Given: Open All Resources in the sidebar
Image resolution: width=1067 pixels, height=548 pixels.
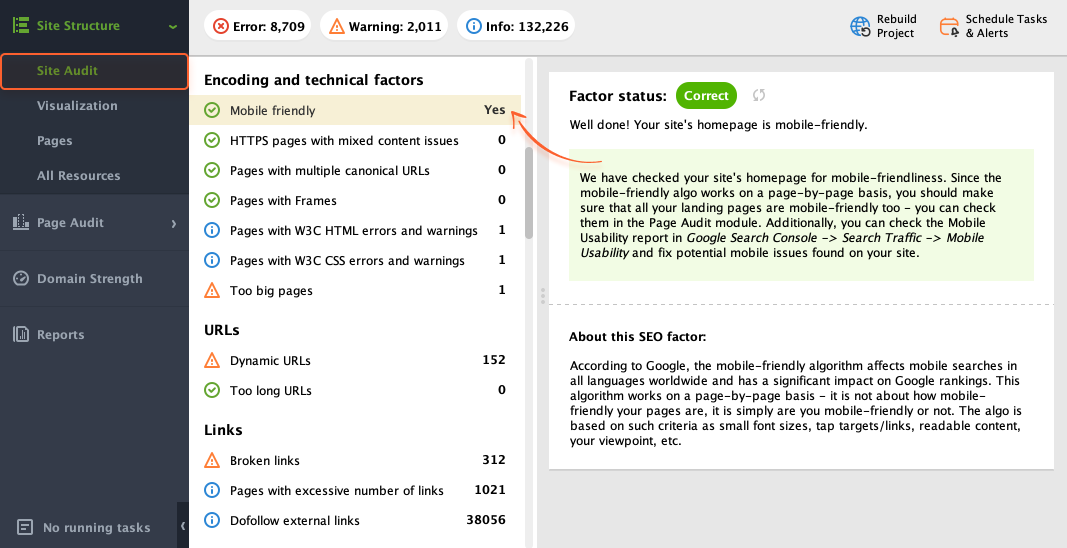Looking at the screenshot, I should (x=78, y=176).
